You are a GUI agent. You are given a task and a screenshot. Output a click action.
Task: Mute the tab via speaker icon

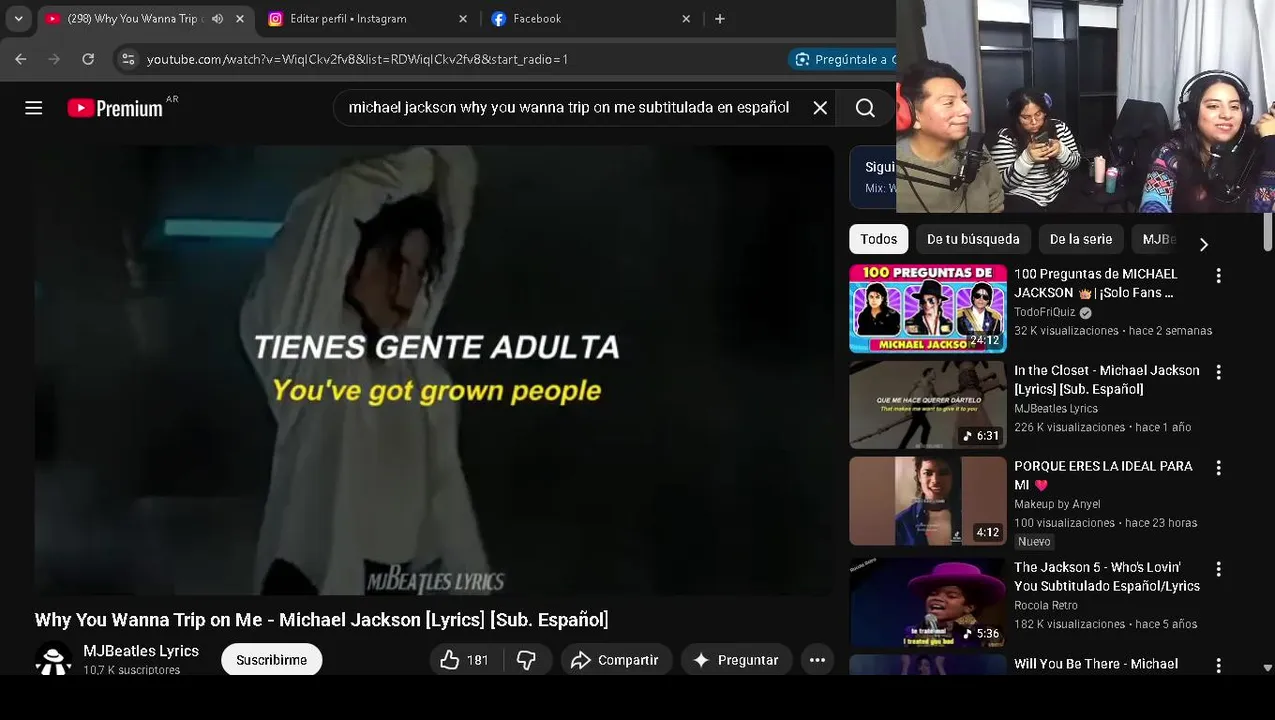[x=217, y=18]
